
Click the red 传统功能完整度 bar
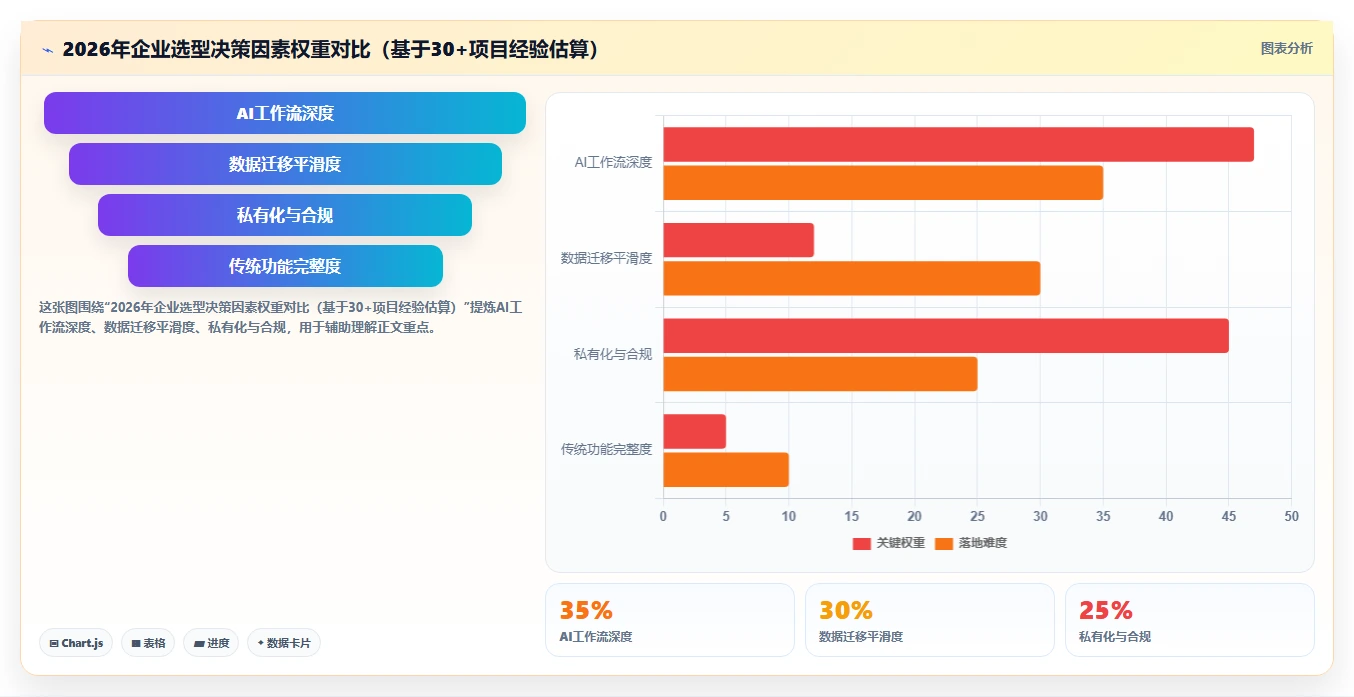[694, 431]
